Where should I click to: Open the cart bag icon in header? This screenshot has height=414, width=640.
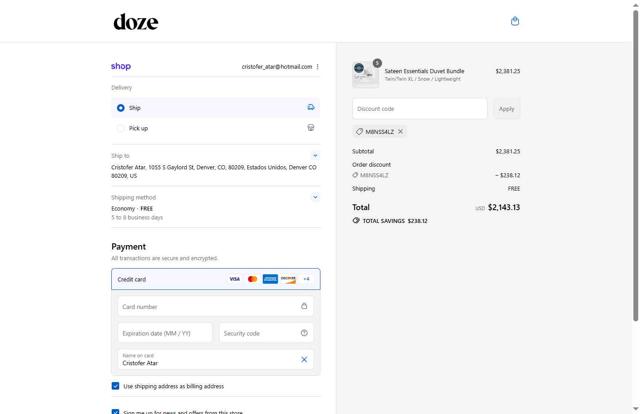(x=515, y=21)
